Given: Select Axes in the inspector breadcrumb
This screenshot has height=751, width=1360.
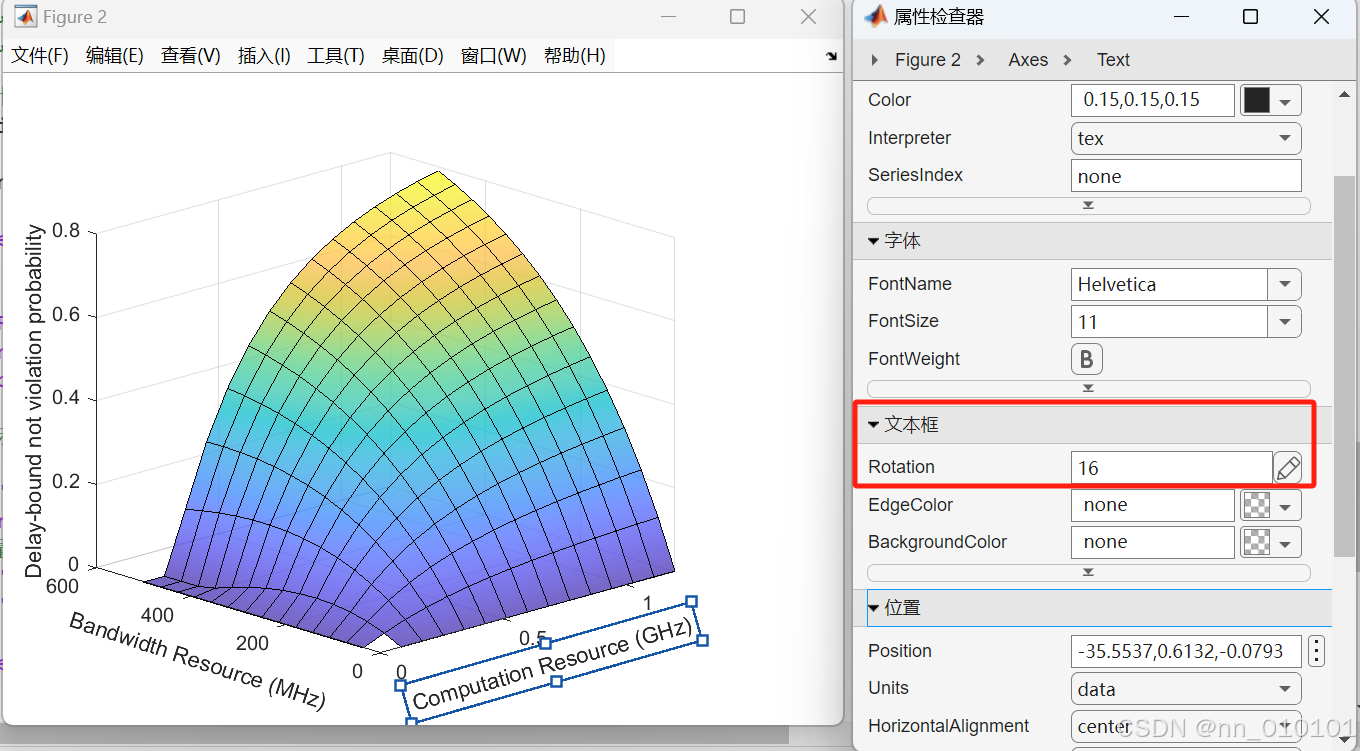Looking at the screenshot, I should coord(1028,60).
